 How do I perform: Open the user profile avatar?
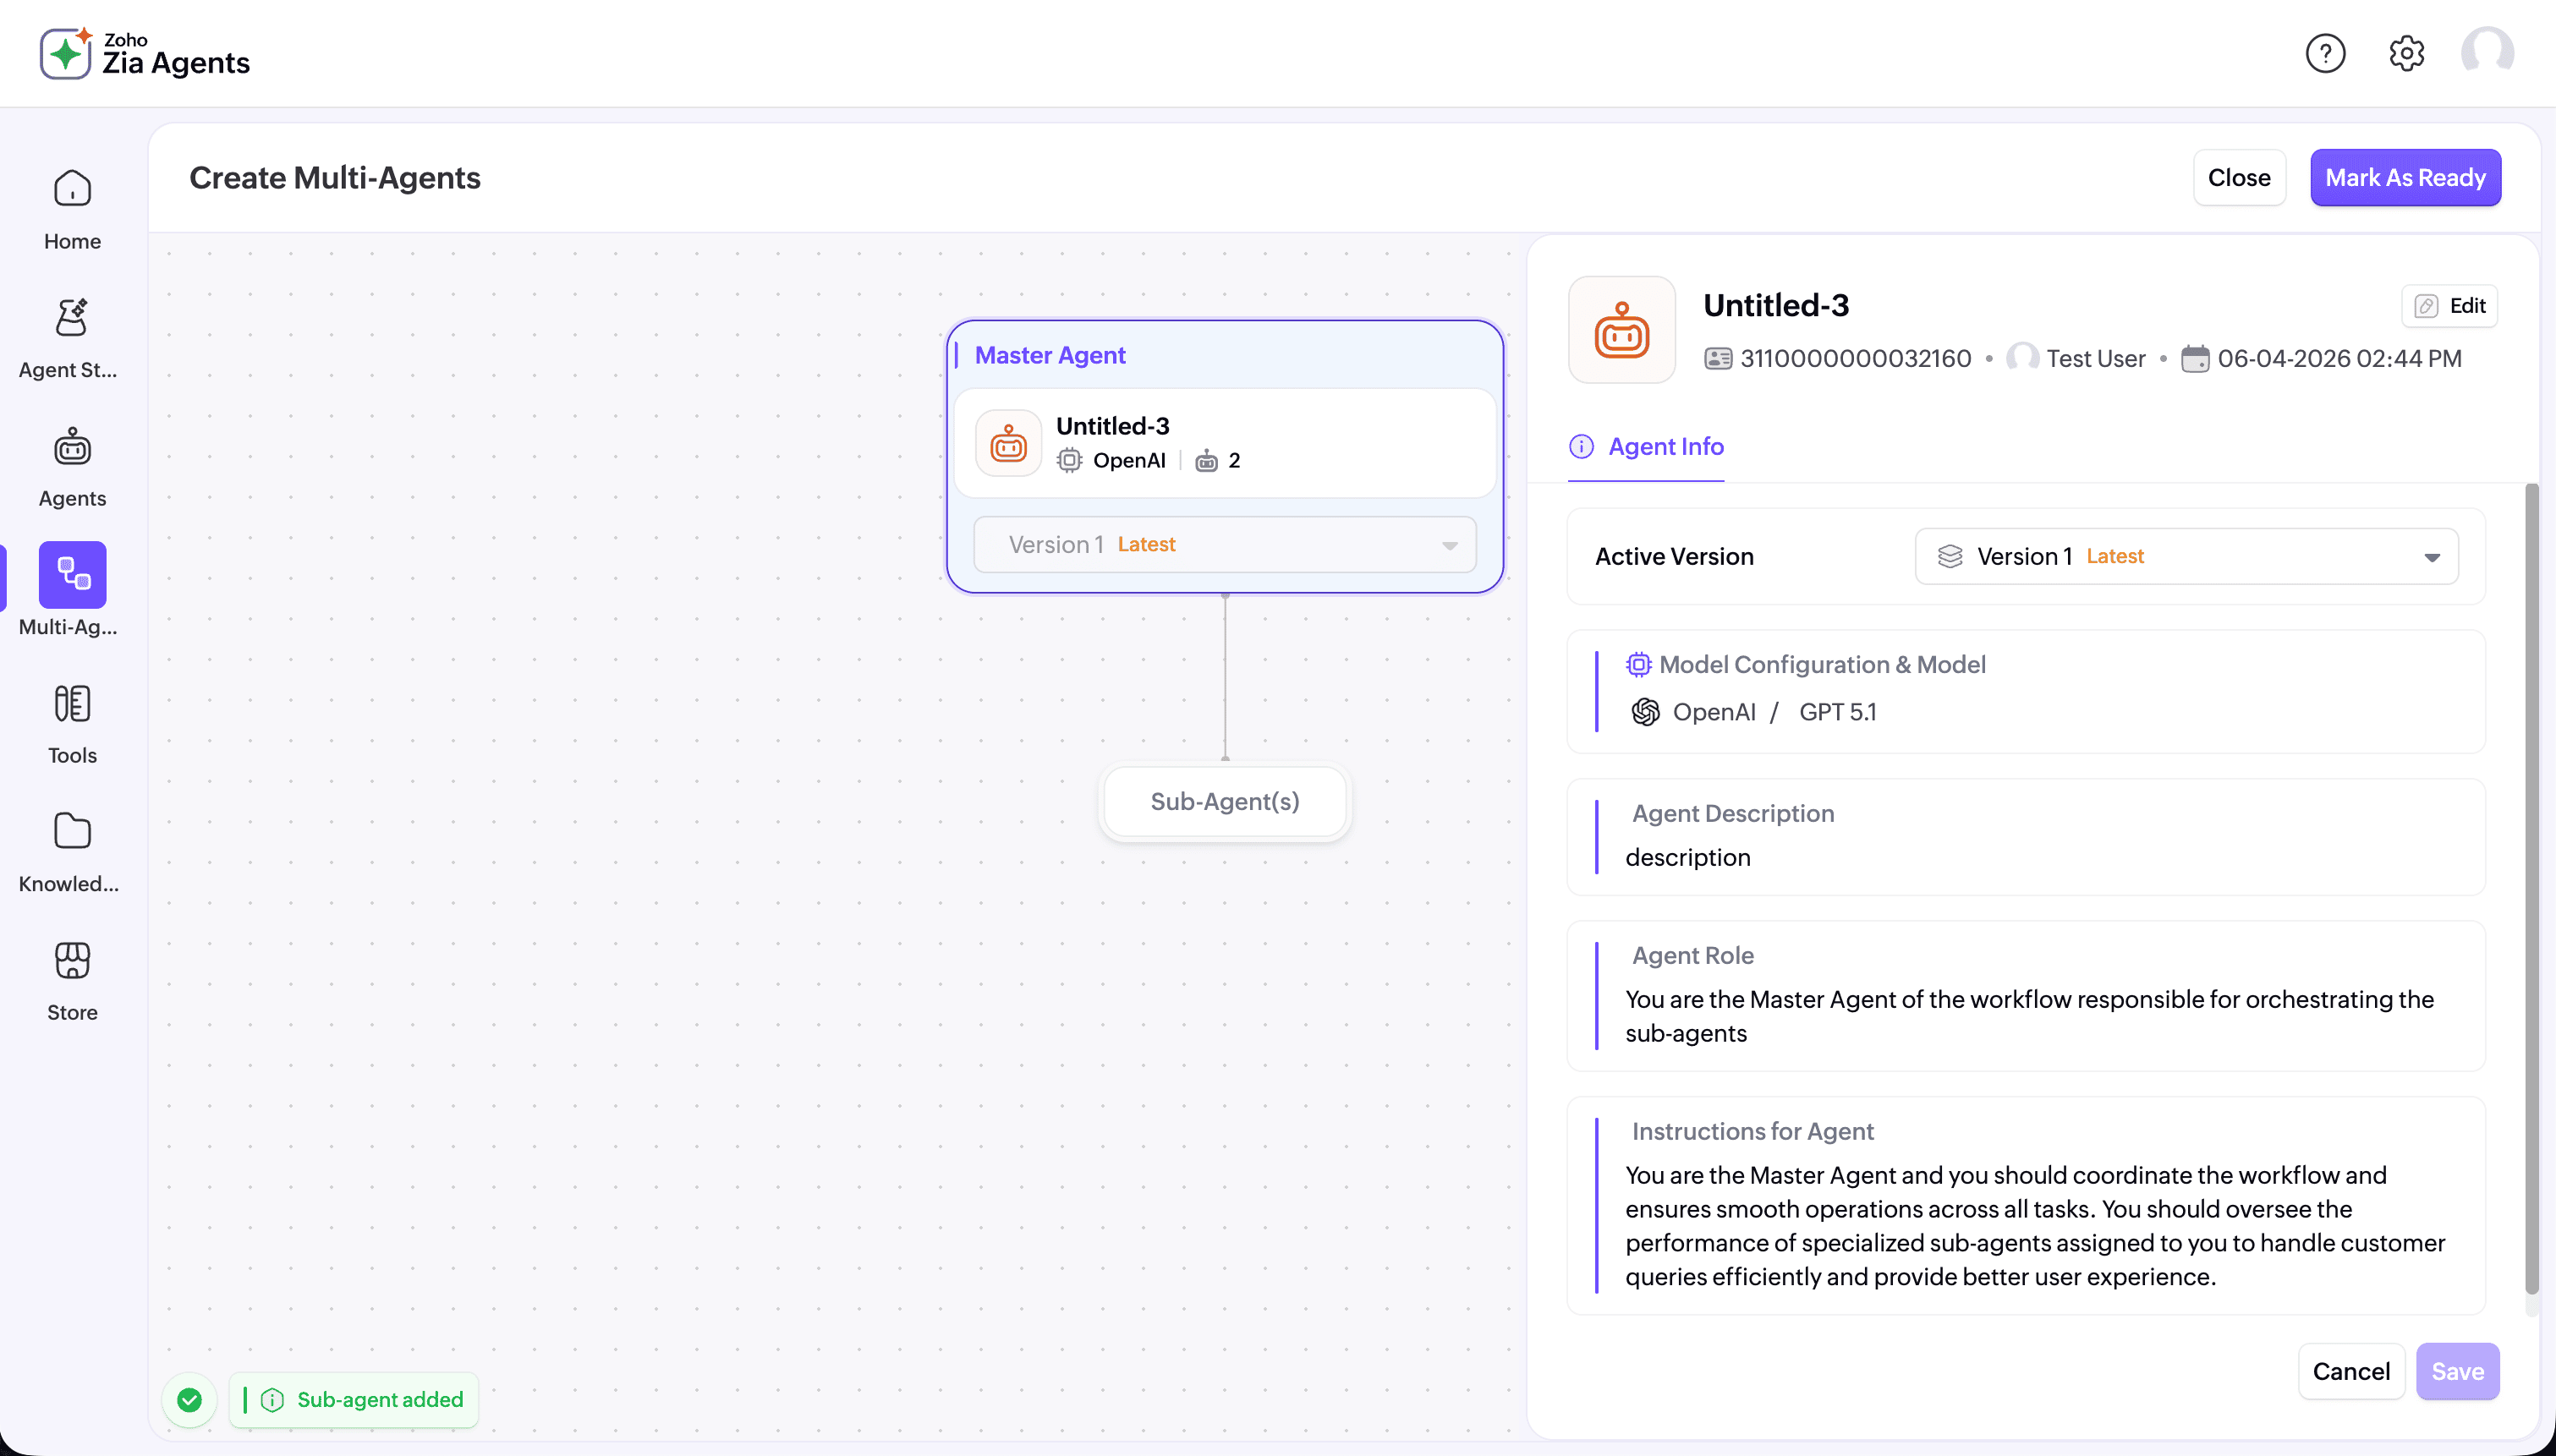click(x=2487, y=52)
